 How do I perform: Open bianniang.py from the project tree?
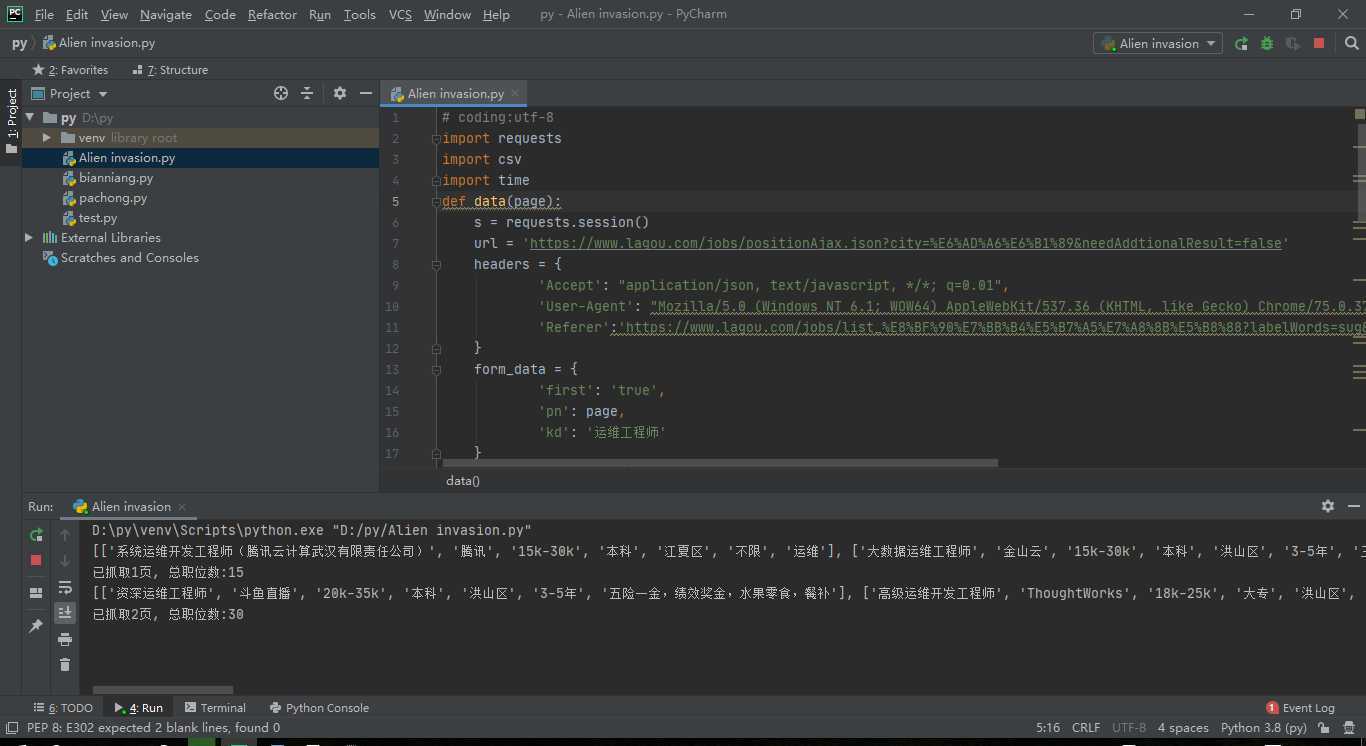point(115,178)
